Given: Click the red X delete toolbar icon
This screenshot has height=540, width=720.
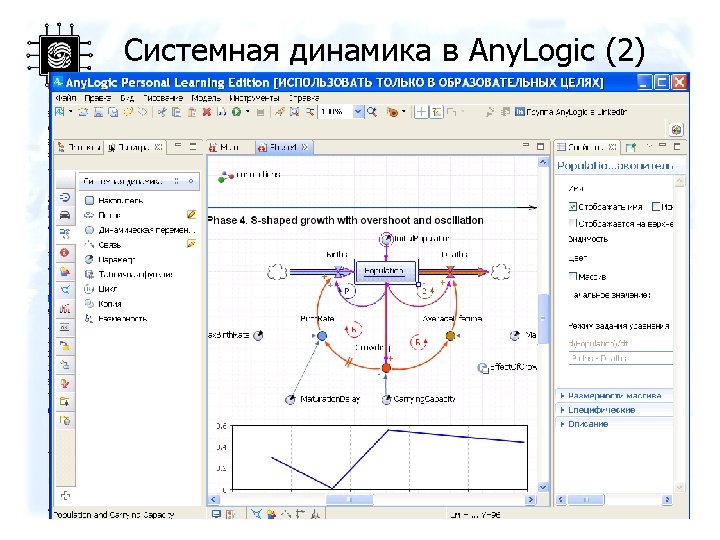Looking at the screenshot, I should [x=207, y=112].
